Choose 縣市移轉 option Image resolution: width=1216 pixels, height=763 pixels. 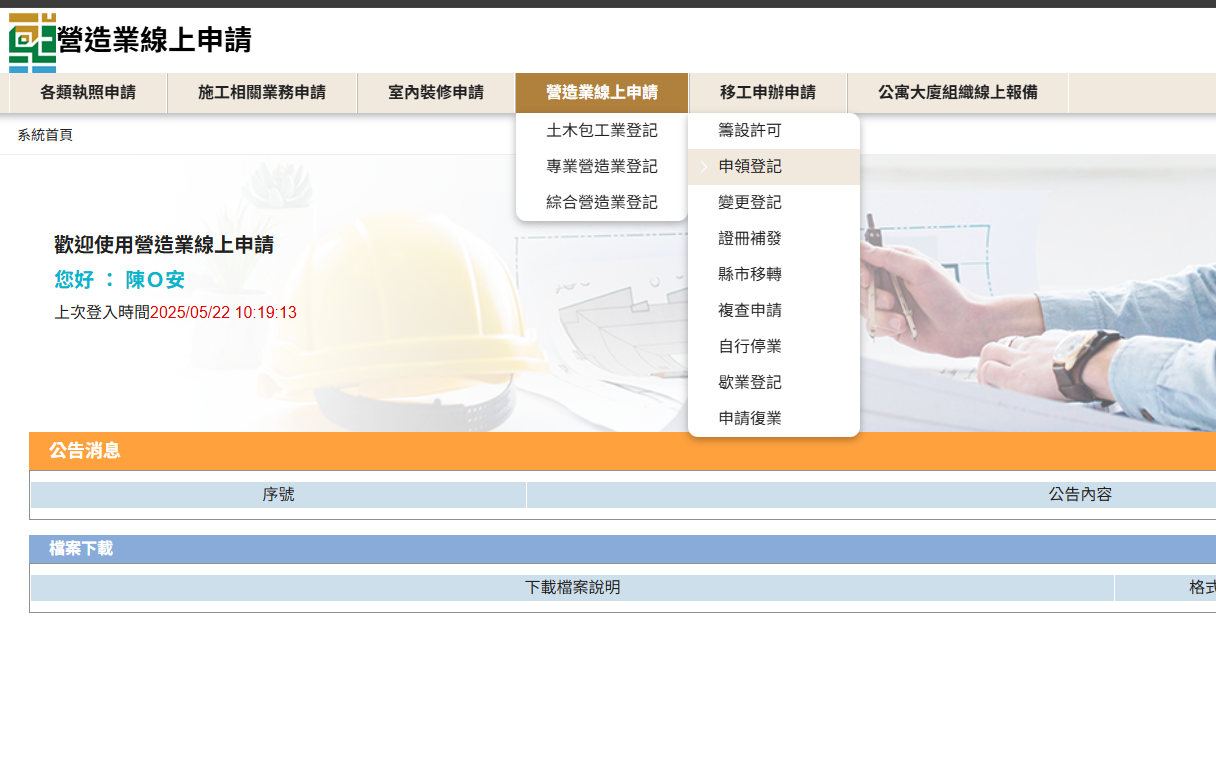pyautogui.click(x=750, y=275)
